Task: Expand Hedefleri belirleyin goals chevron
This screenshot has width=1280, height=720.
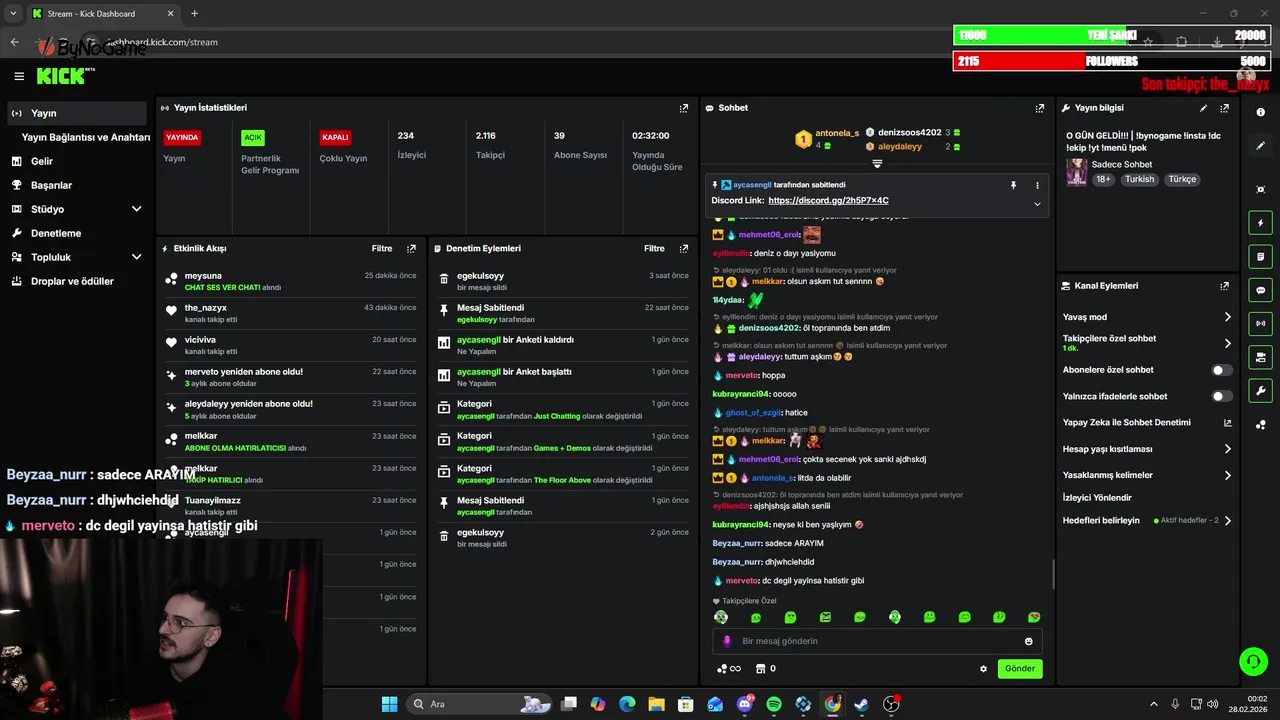Action: [x=1228, y=520]
